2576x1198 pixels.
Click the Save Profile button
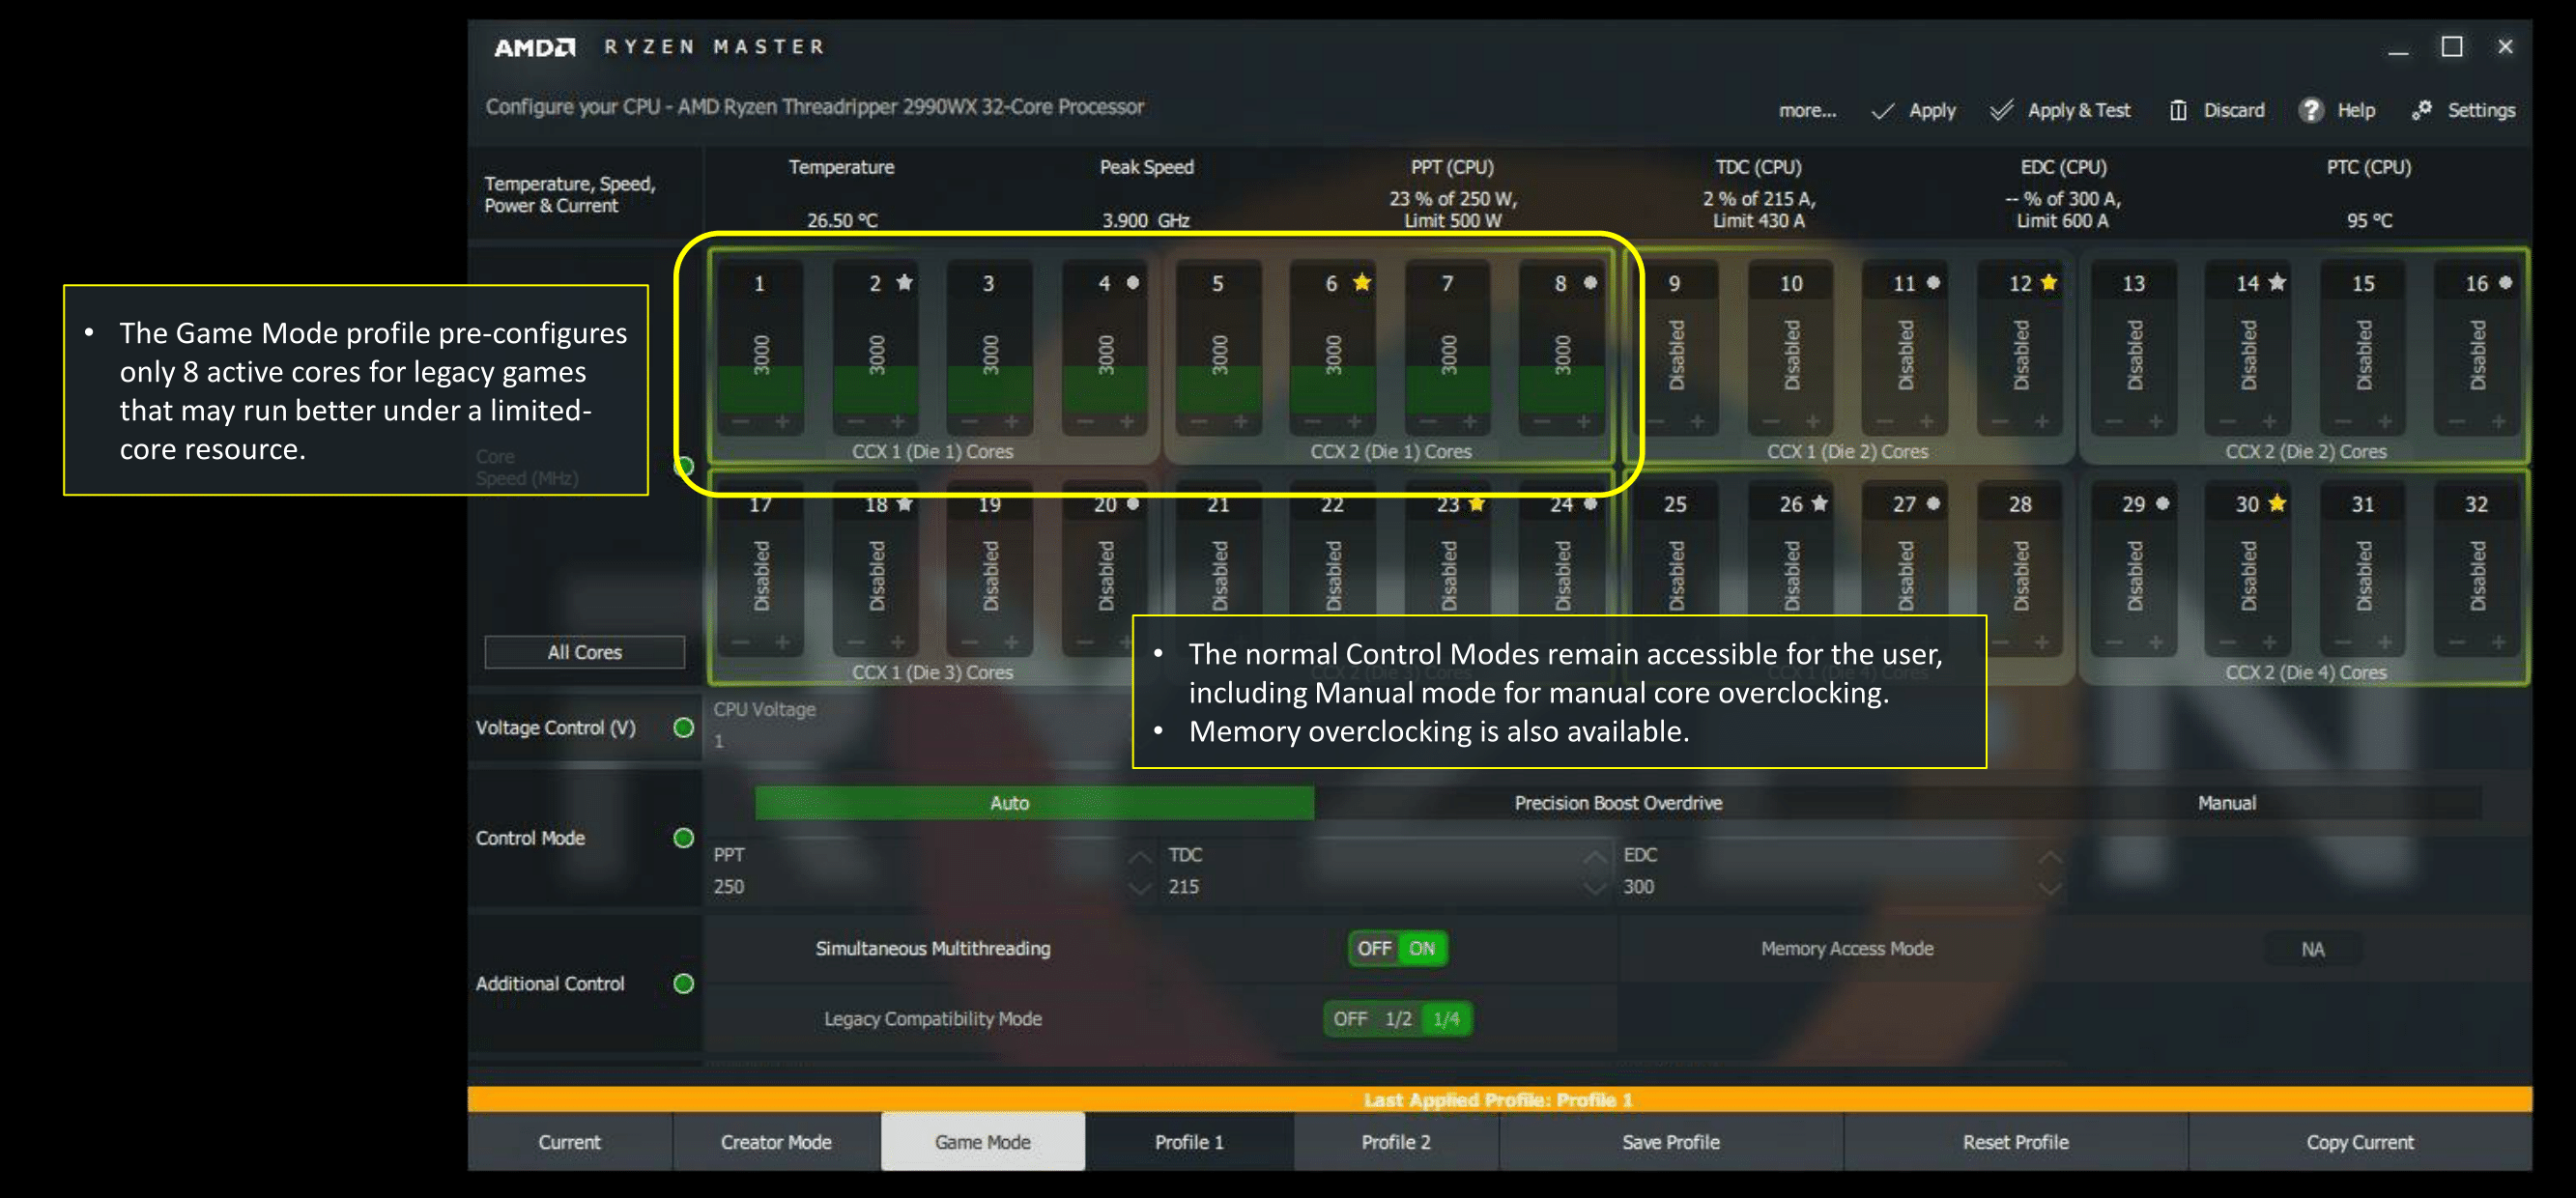[1671, 1142]
